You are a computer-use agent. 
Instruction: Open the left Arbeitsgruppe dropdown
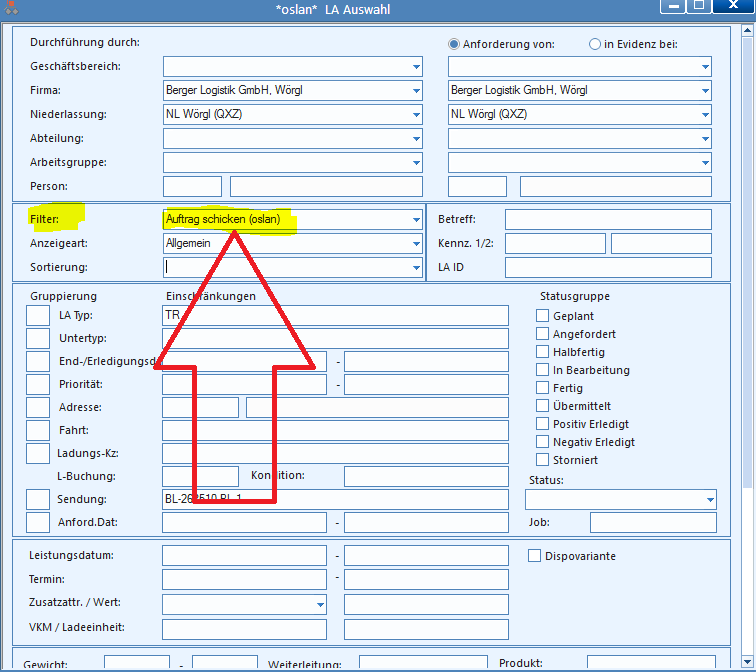[x=416, y=162]
